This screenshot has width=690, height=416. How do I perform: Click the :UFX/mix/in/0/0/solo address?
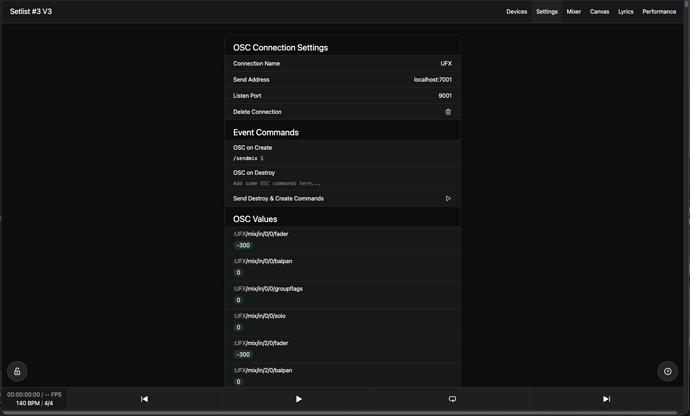coord(259,316)
